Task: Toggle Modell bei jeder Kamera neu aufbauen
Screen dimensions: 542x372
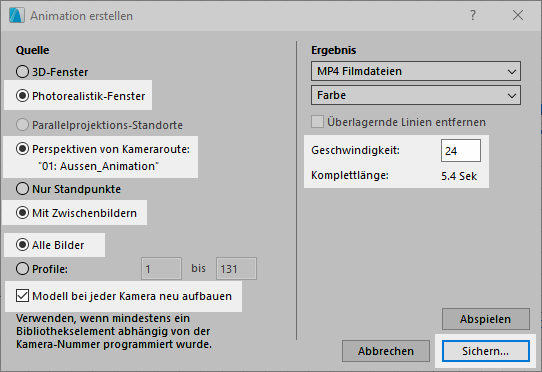Action: [x=22, y=296]
